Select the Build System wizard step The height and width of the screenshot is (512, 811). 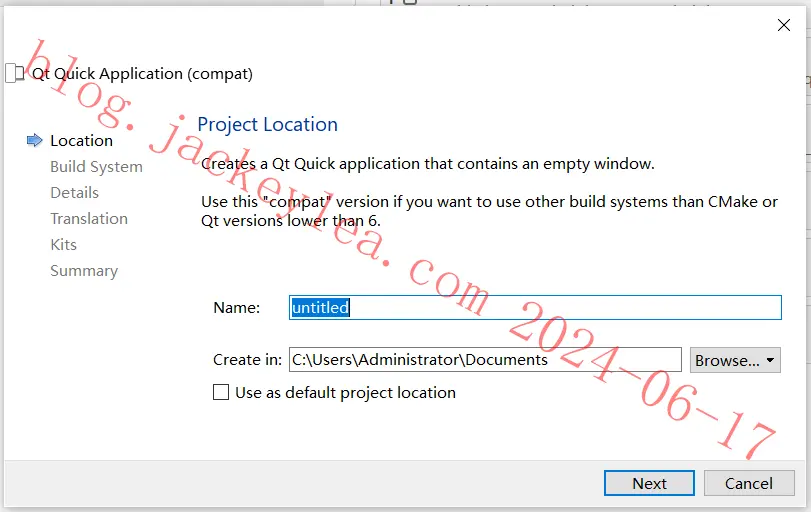(x=96, y=167)
